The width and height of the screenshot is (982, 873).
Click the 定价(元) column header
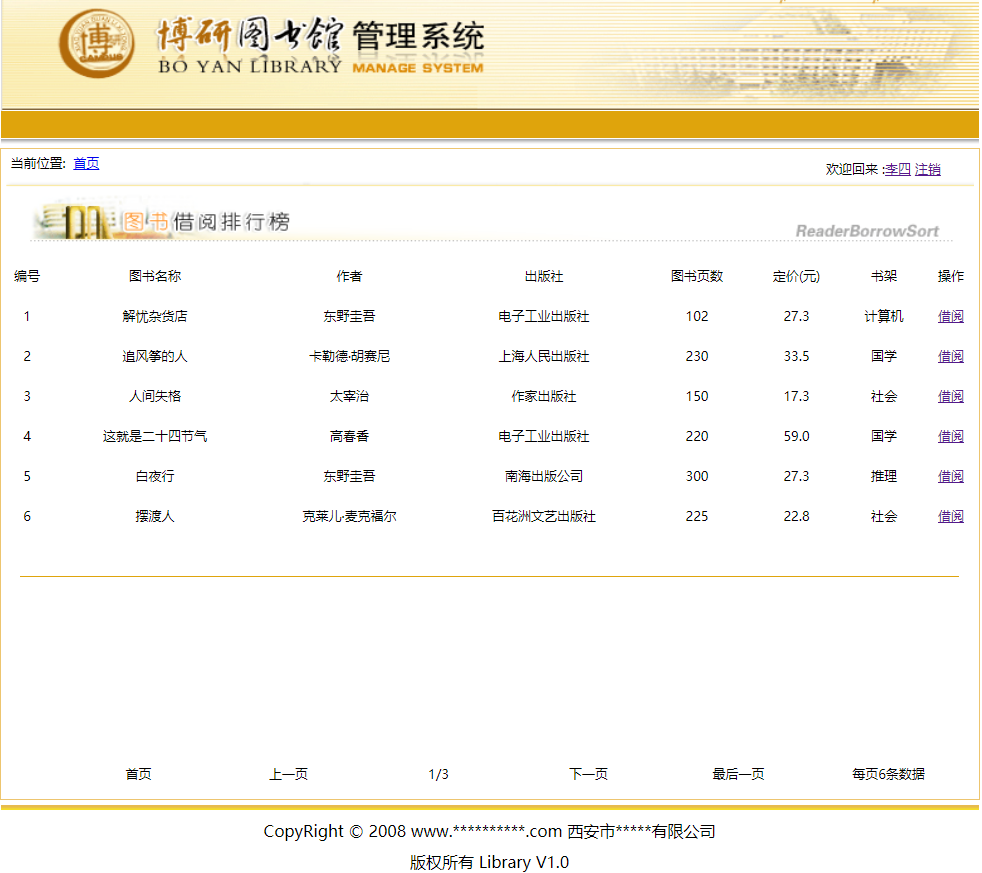(796, 276)
